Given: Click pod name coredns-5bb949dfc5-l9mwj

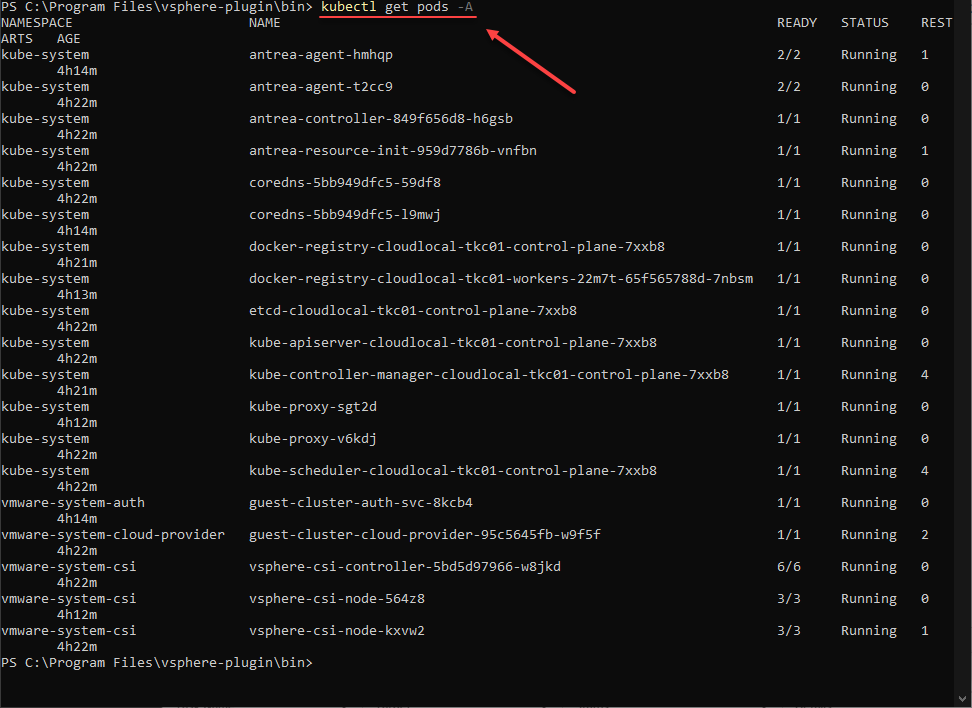Looking at the screenshot, I should click(345, 215).
